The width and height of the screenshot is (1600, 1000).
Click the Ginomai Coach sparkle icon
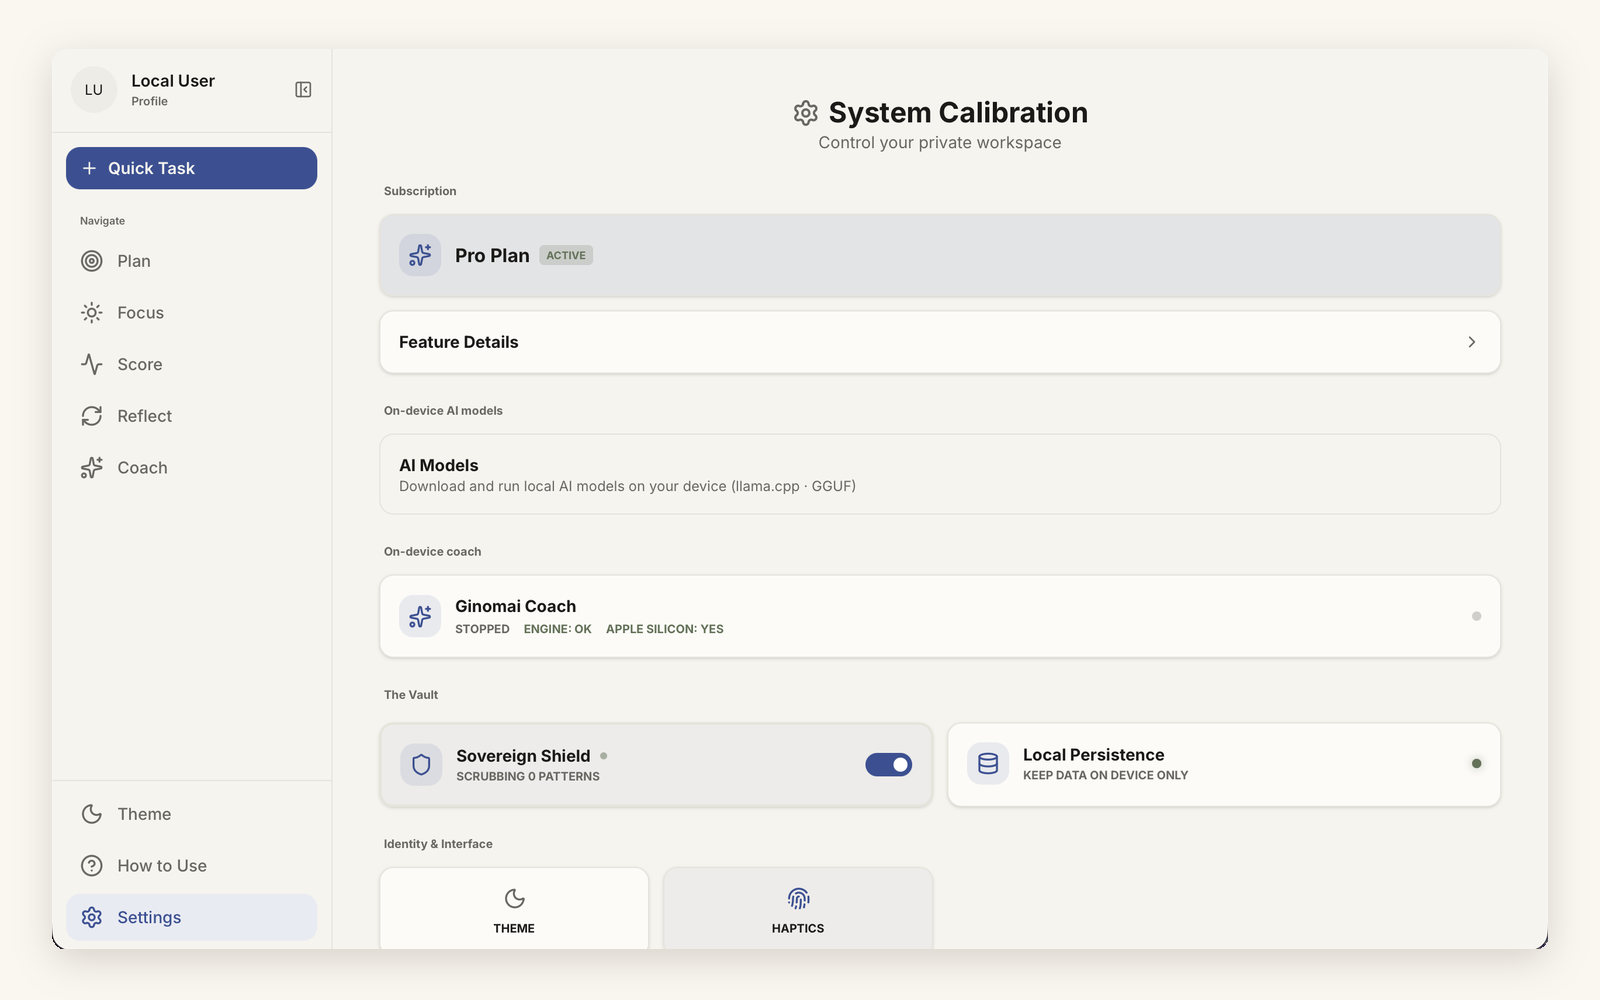click(x=420, y=616)
